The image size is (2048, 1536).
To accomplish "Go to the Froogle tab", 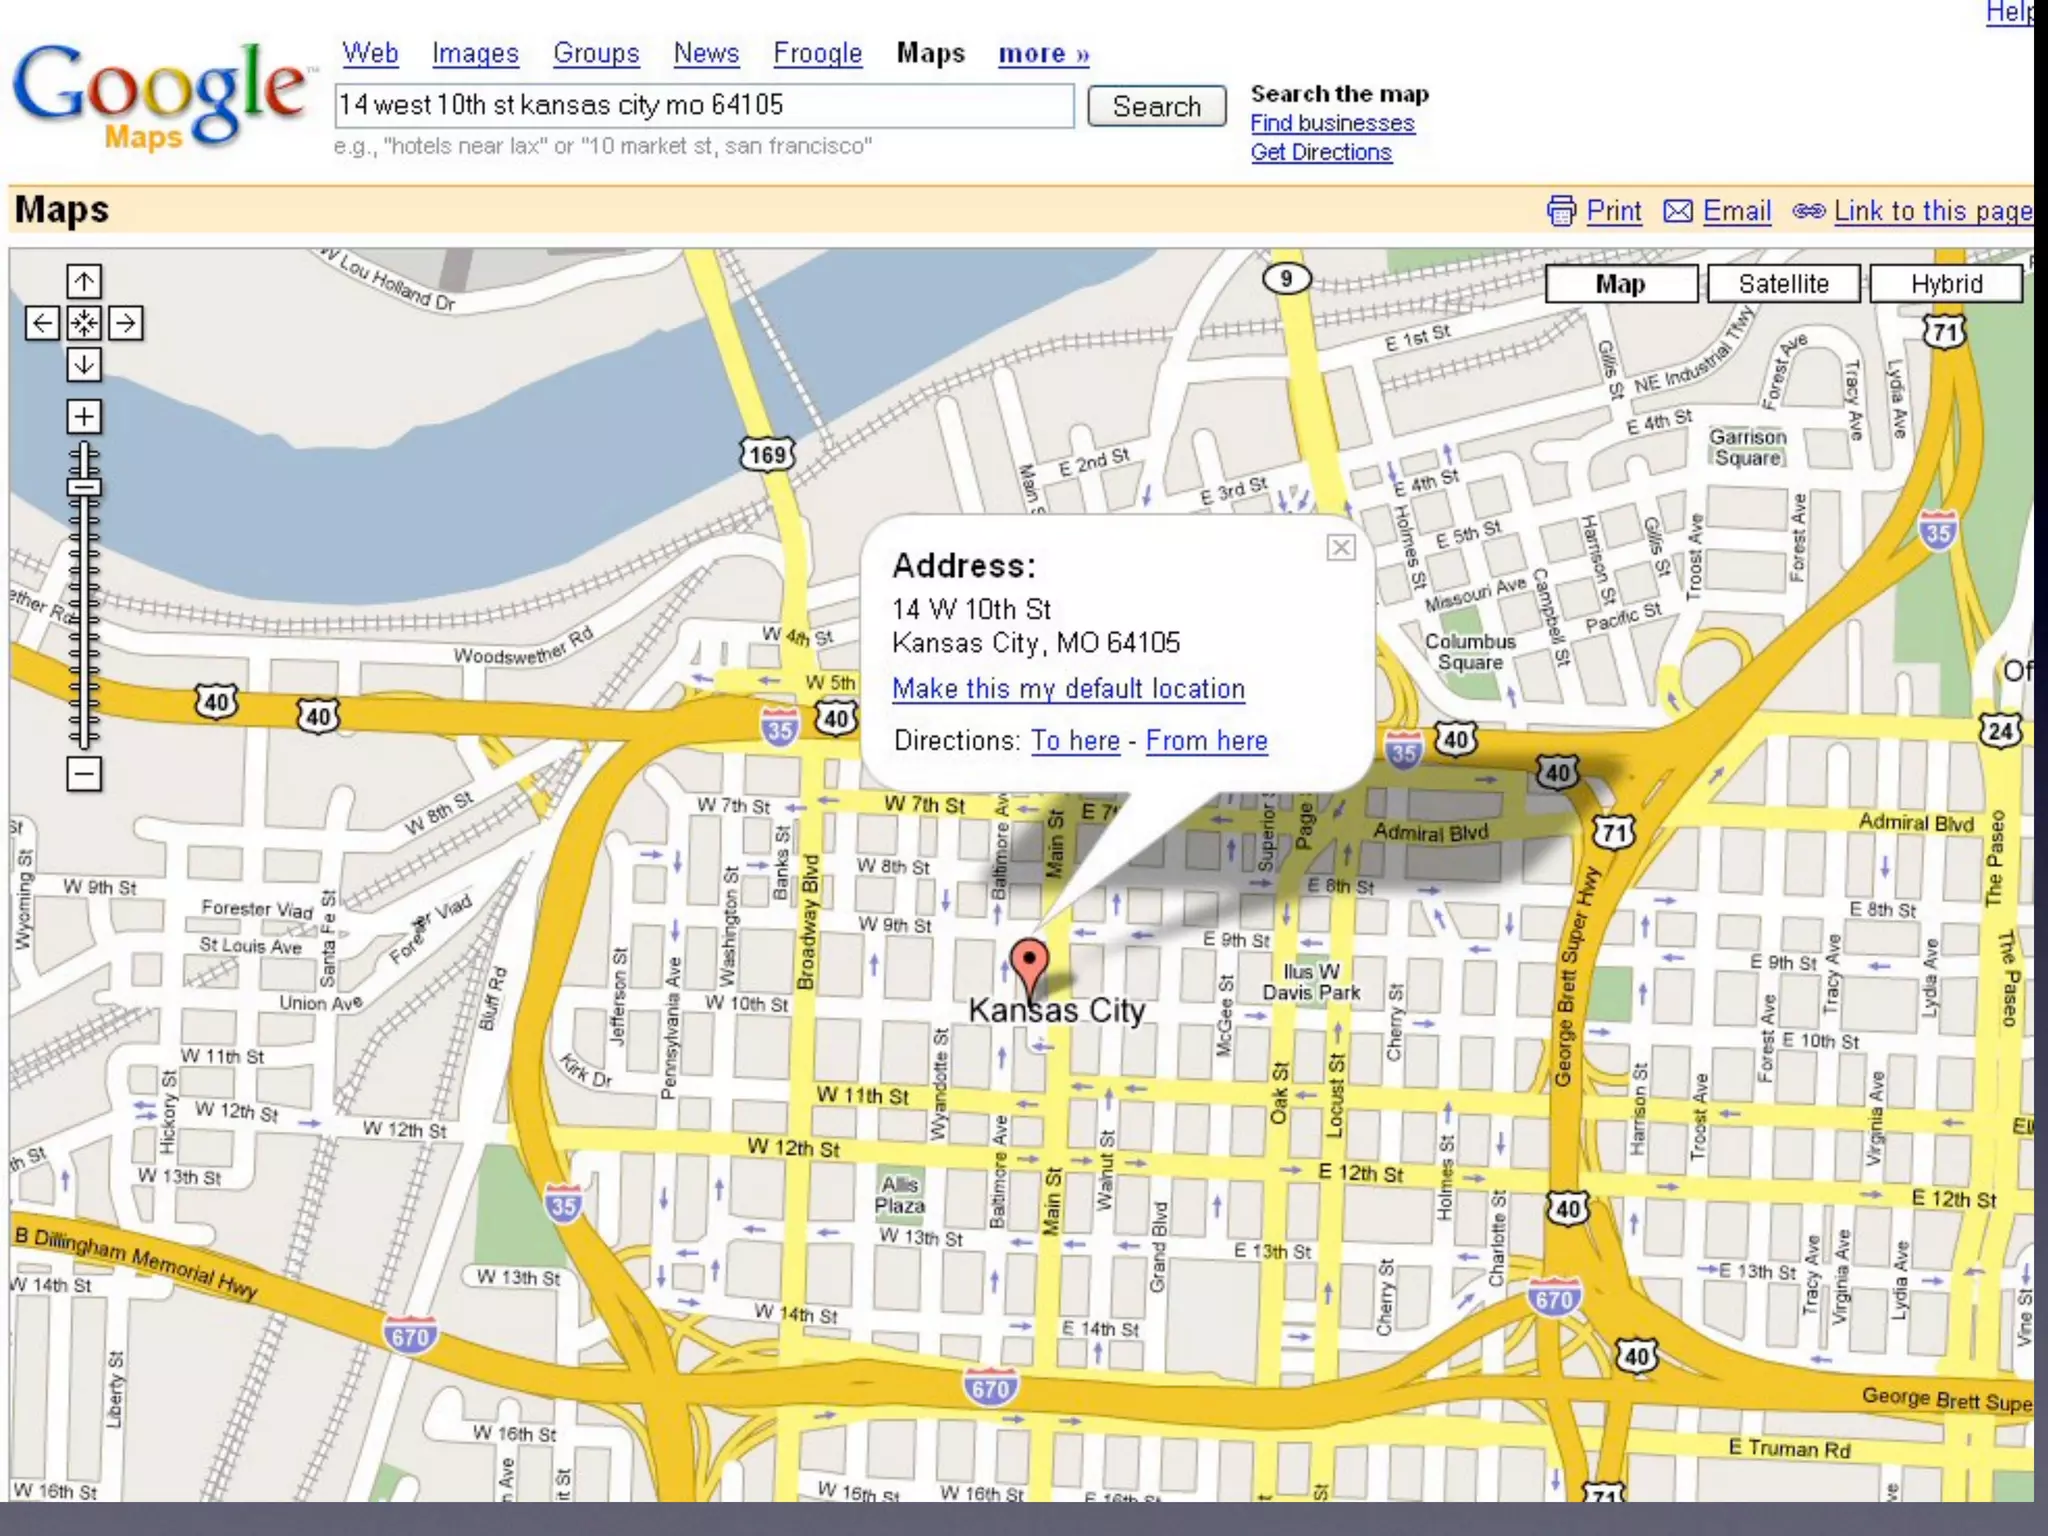I will tap(817, 54).
